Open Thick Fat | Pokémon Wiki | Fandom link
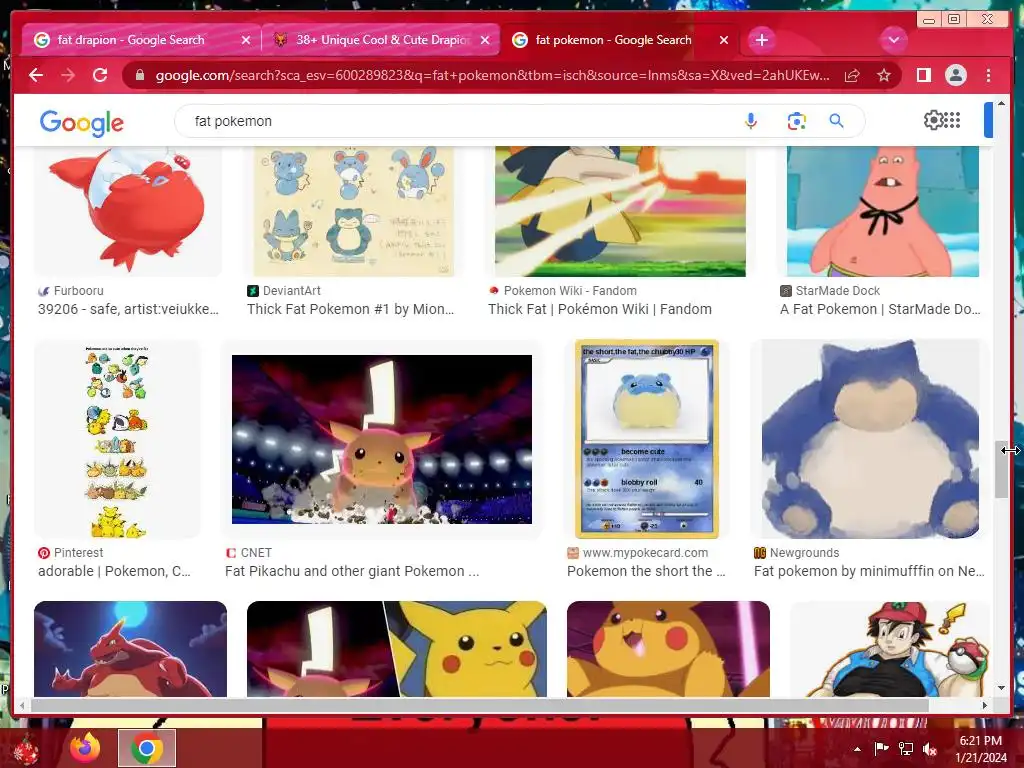This screenshot has height=768, width=1024. pos(600,309)
